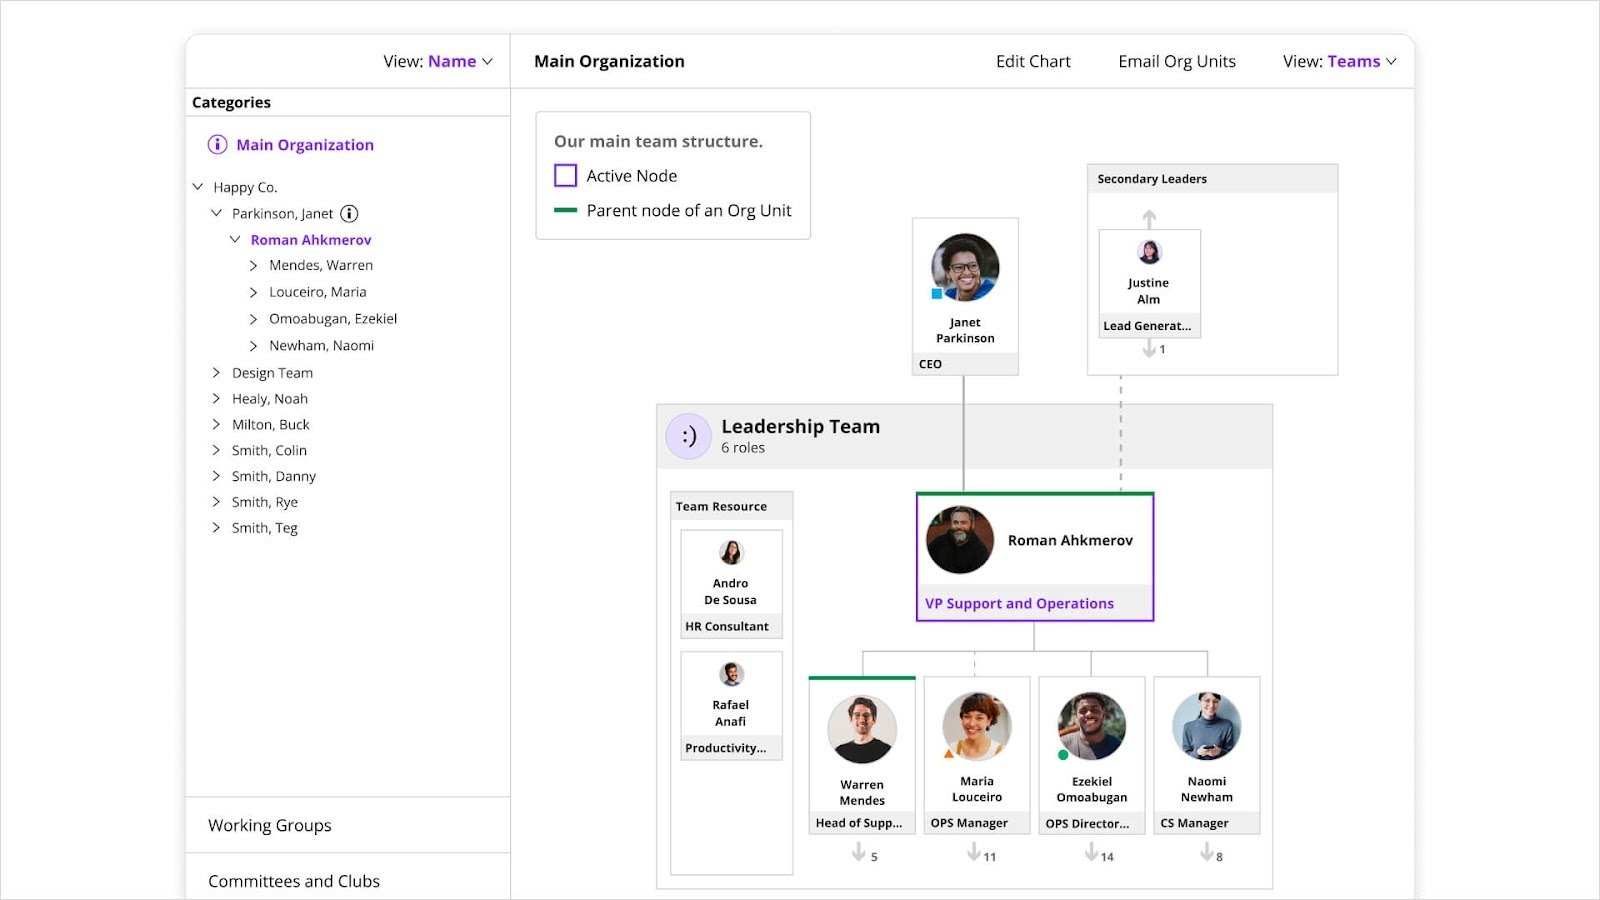Click down arrow under Maria Louceiro card
The image size is (1600, 900).
[x=974, y=852]
